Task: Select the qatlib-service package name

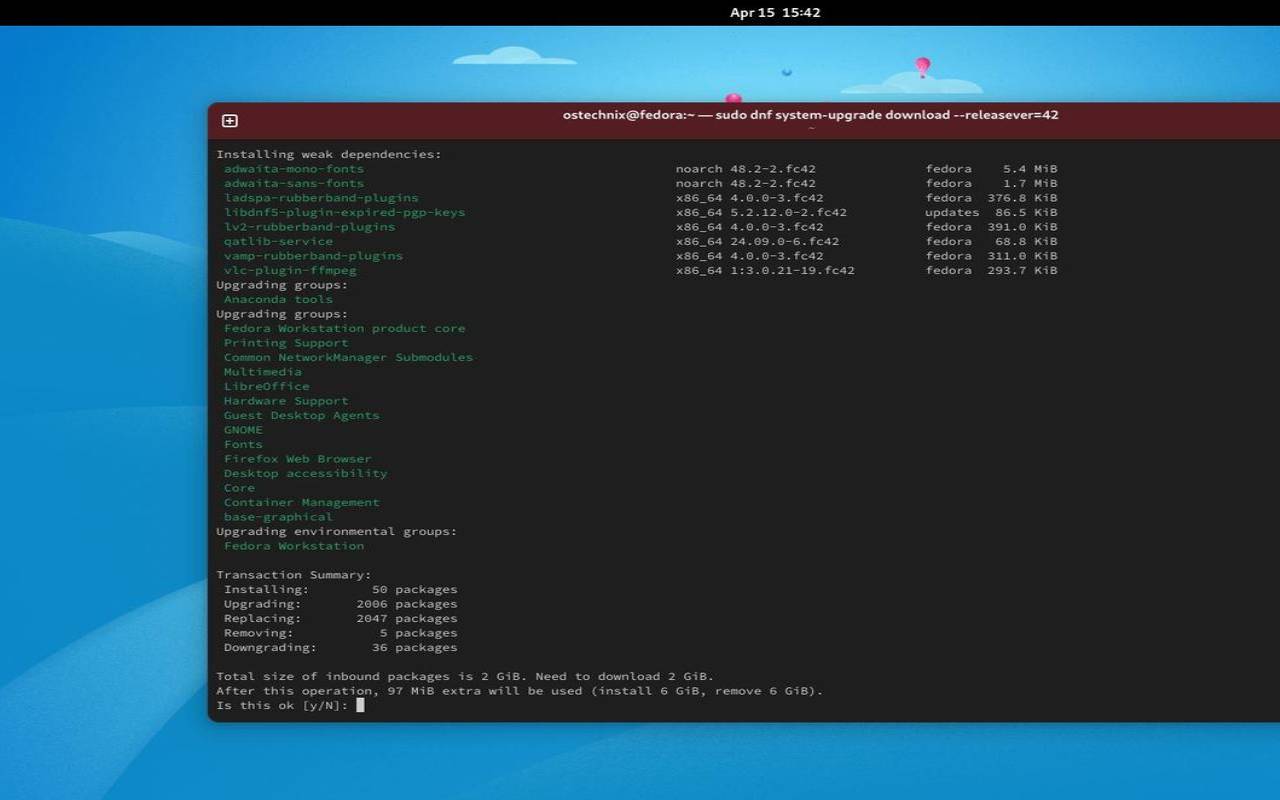Action: [x=278, y=241]
